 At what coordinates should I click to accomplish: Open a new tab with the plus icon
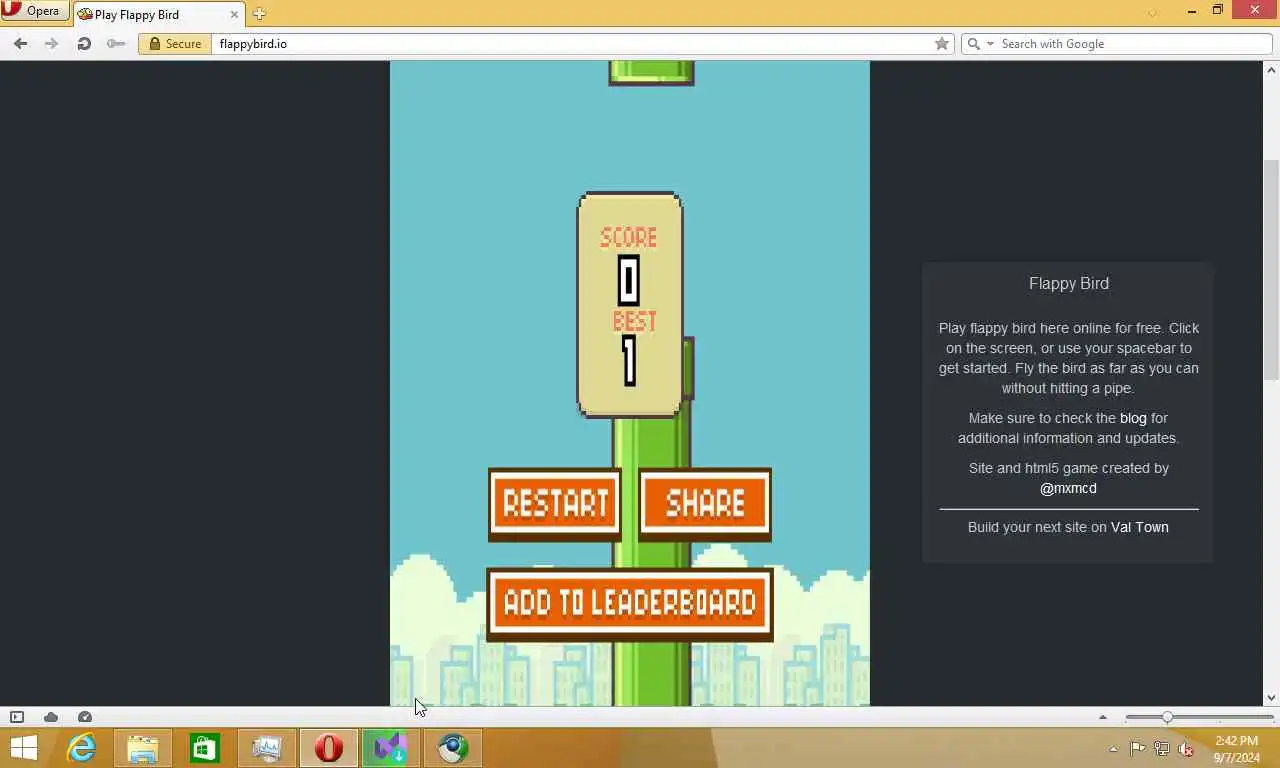pos(259,14)
